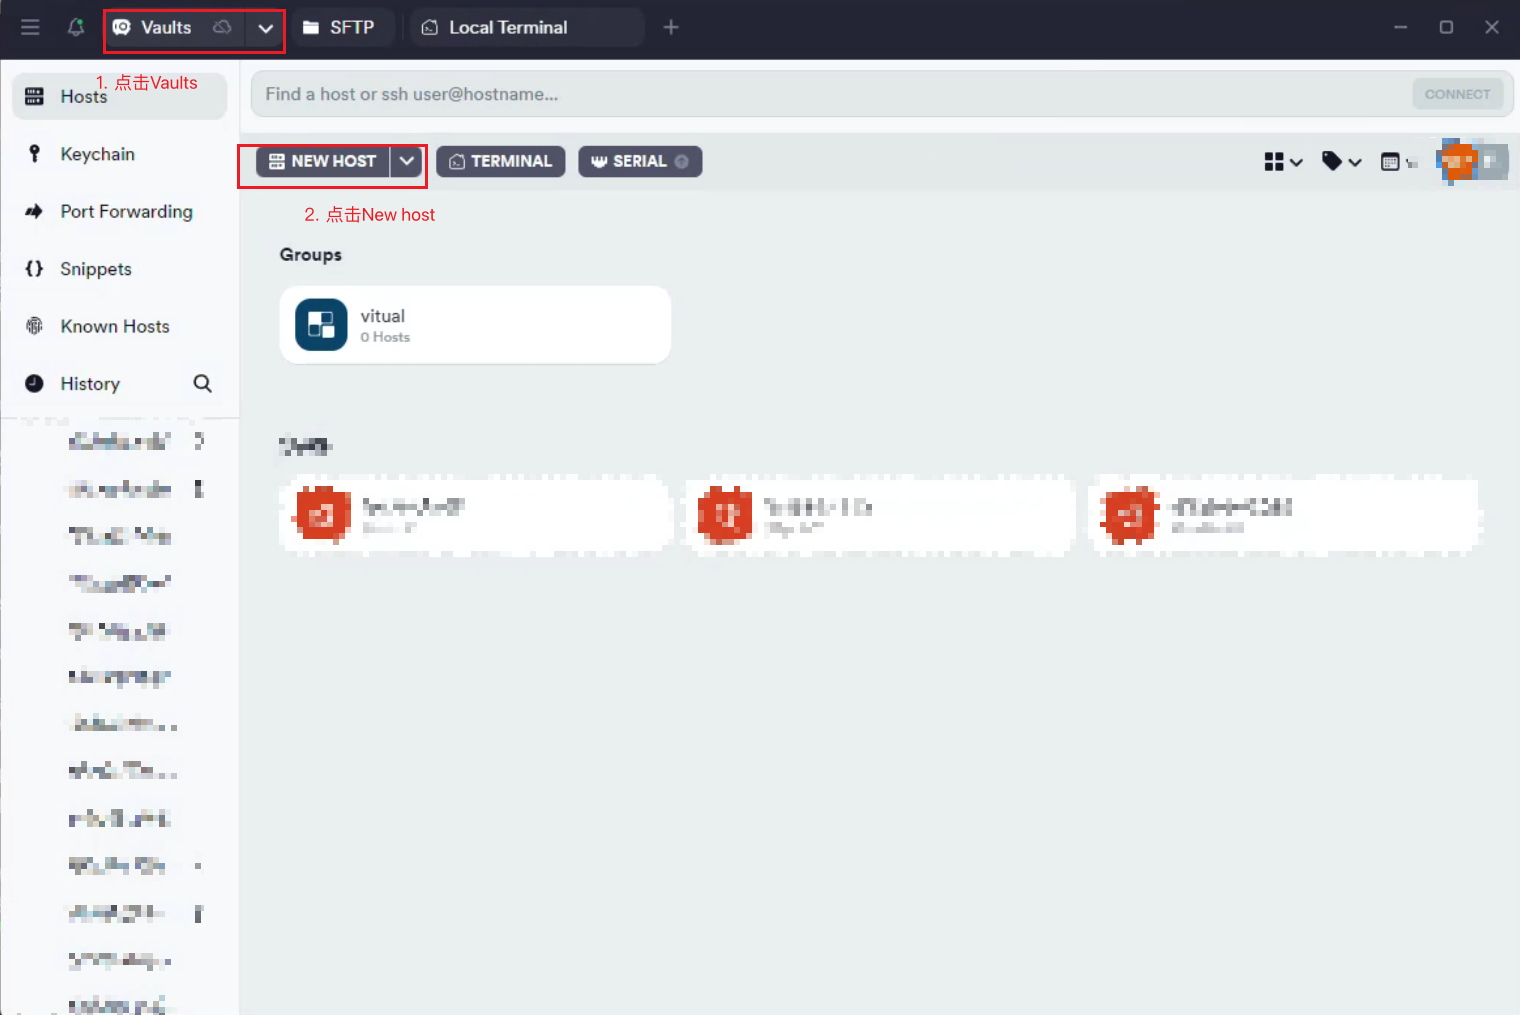Expand the Vaults dropdown arrow
The image size is (1520, 1015).
265,28
